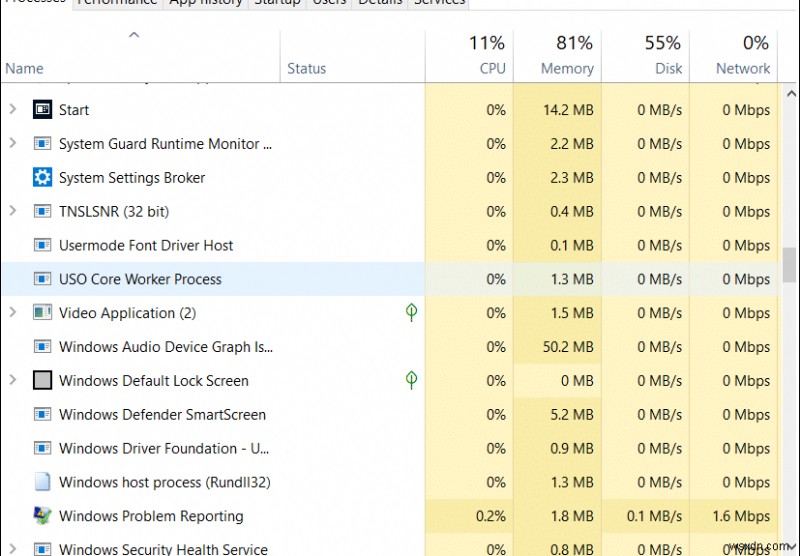Click the Start process icon
The image size is (800, 556).
(x=42, y=109)
